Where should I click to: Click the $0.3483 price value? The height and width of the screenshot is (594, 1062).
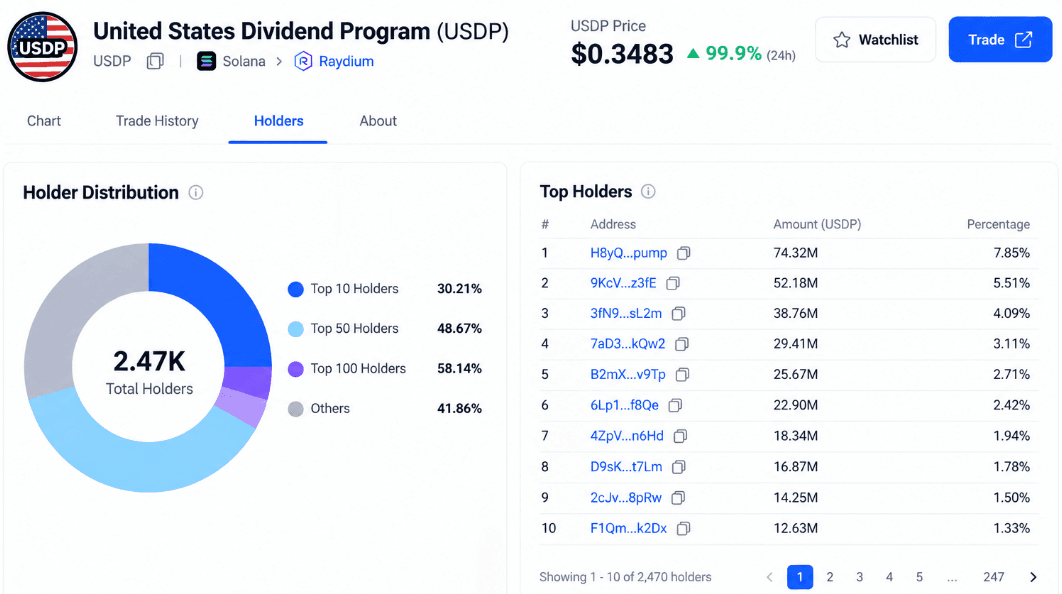tap(622, 54)
